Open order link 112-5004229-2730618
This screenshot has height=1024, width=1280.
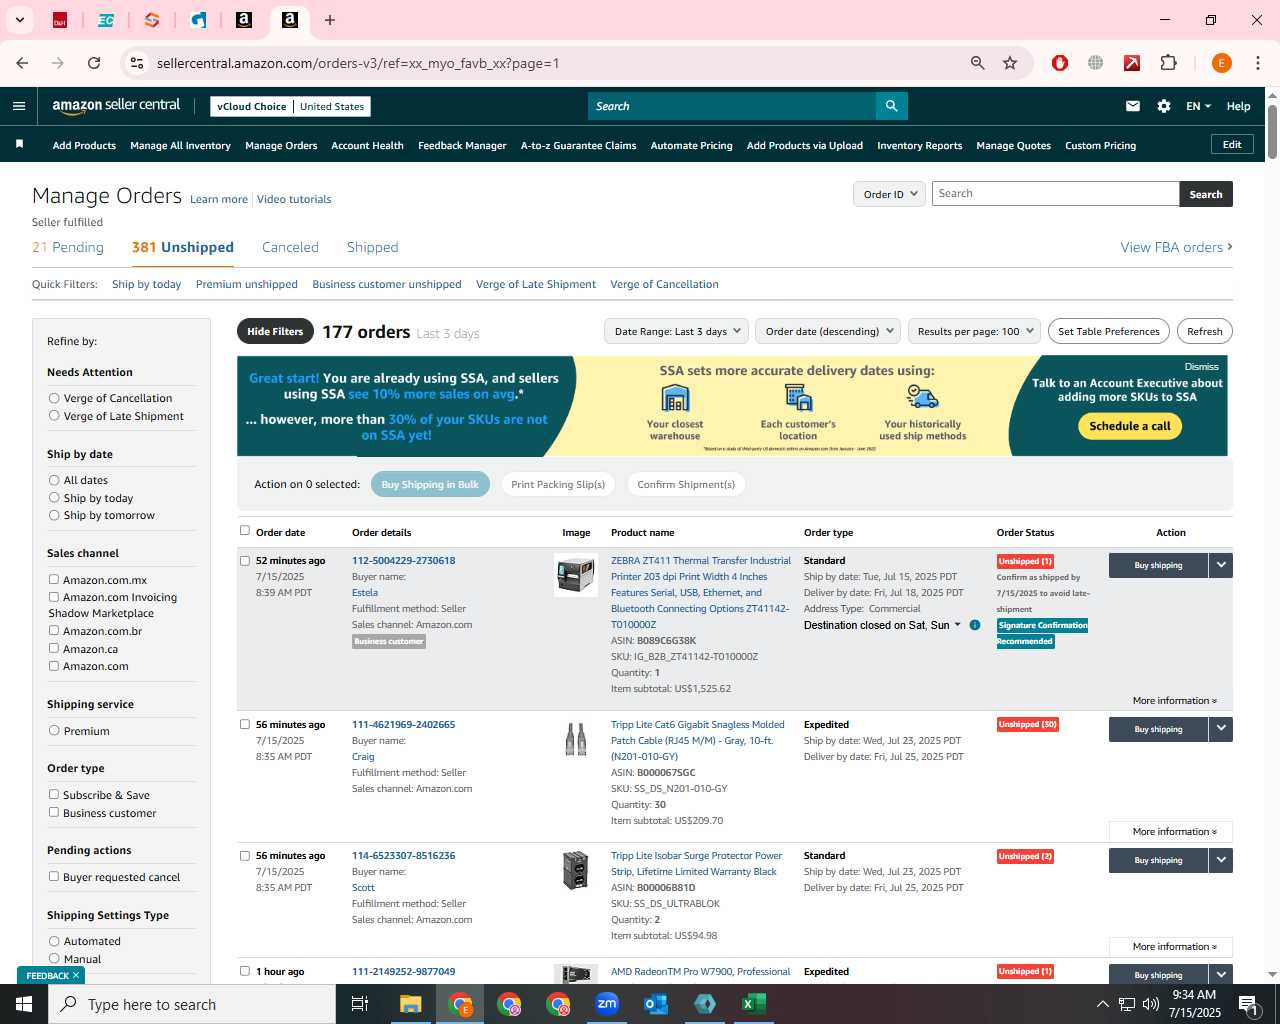[403, 560]
